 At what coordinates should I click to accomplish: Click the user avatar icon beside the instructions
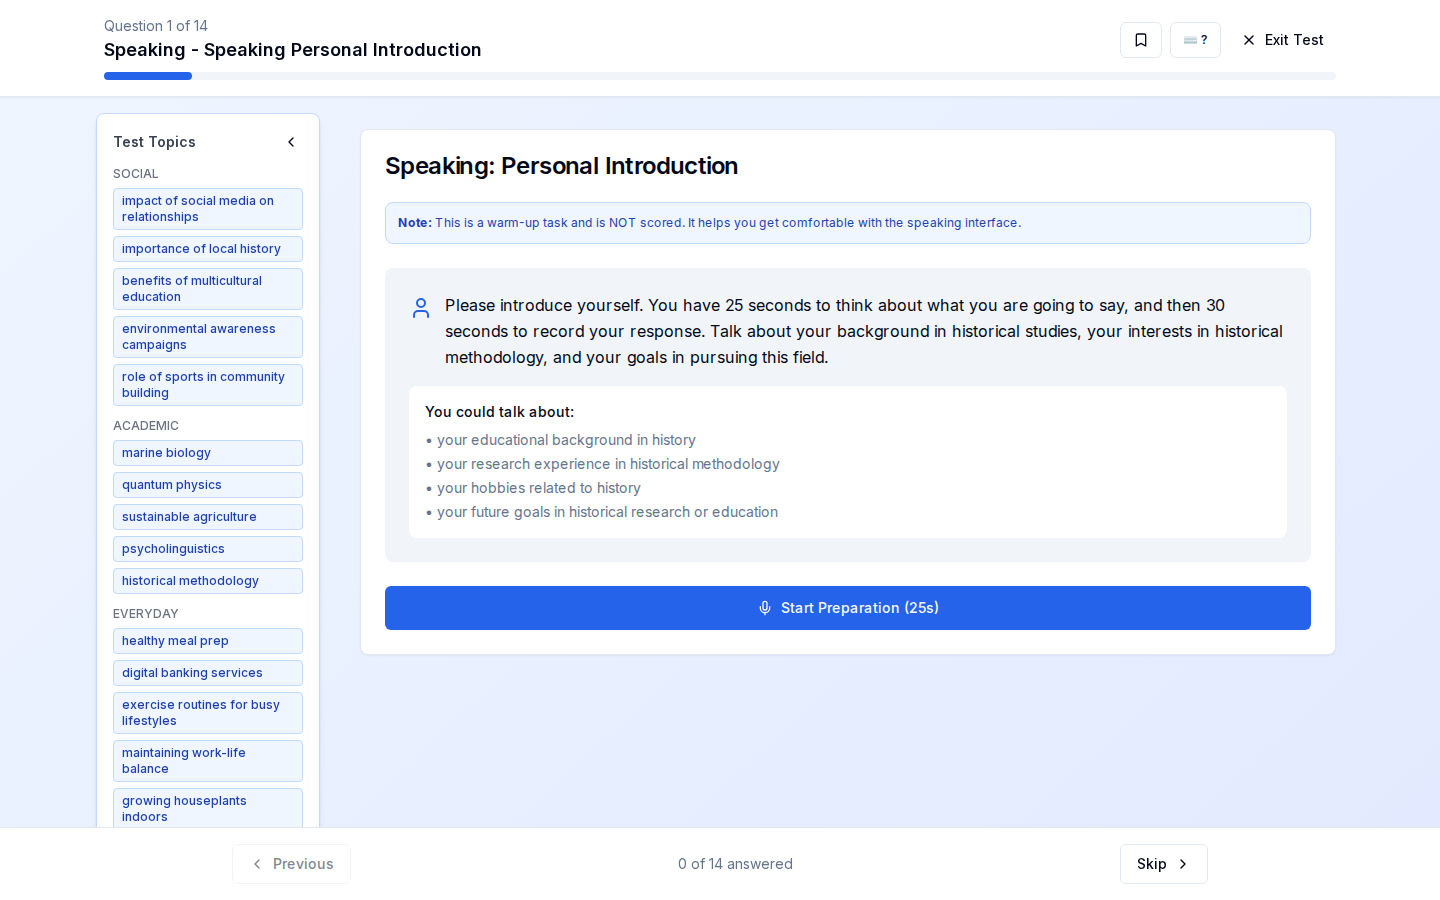pyautogui.click(x=421, y=308)
